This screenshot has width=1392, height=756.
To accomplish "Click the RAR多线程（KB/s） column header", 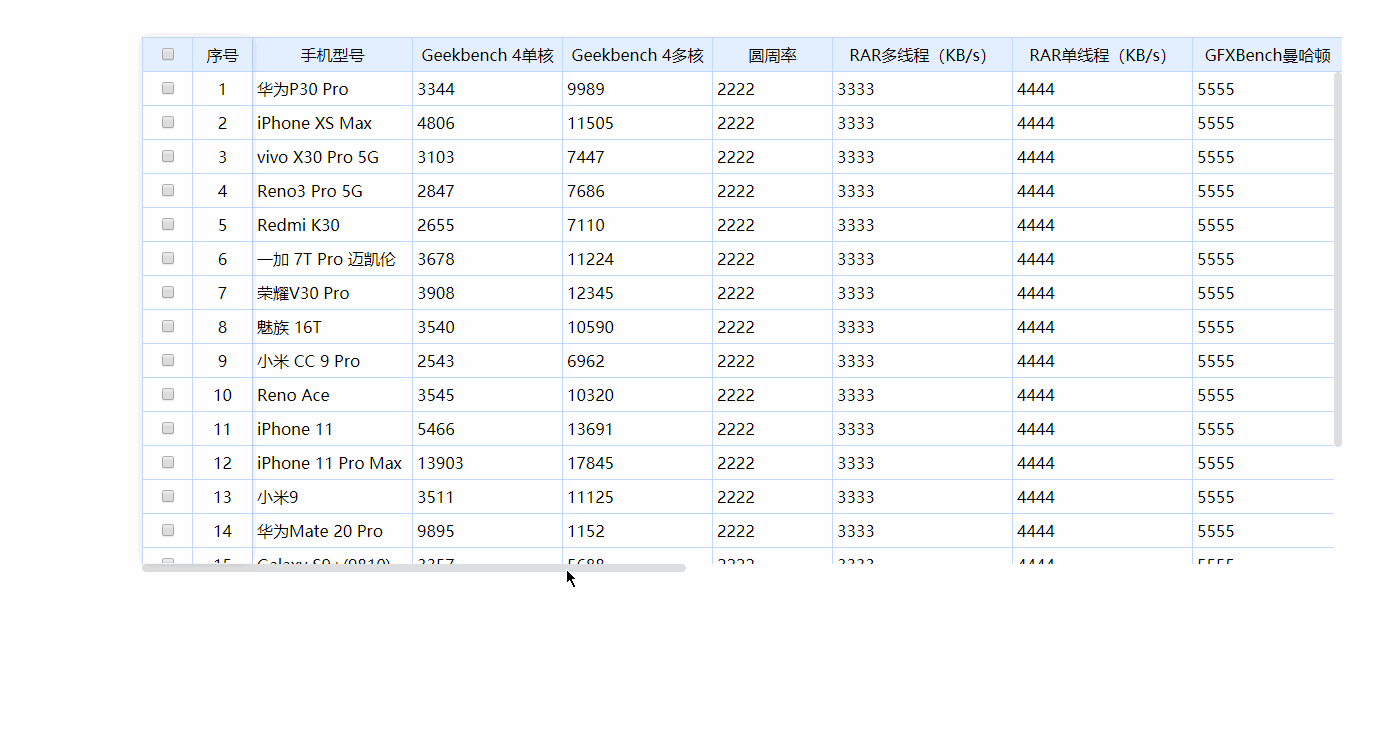I will tap(922, 55).
